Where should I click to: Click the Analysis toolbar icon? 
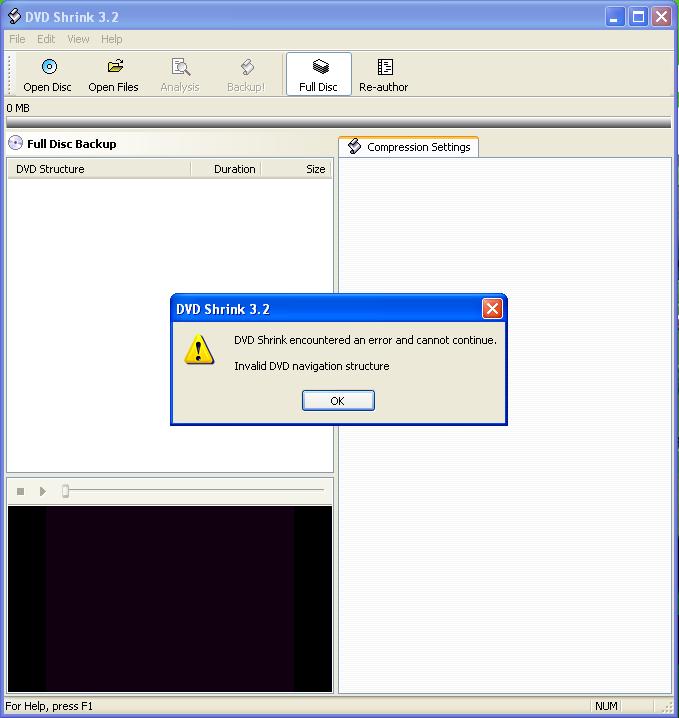coord(180,67)
